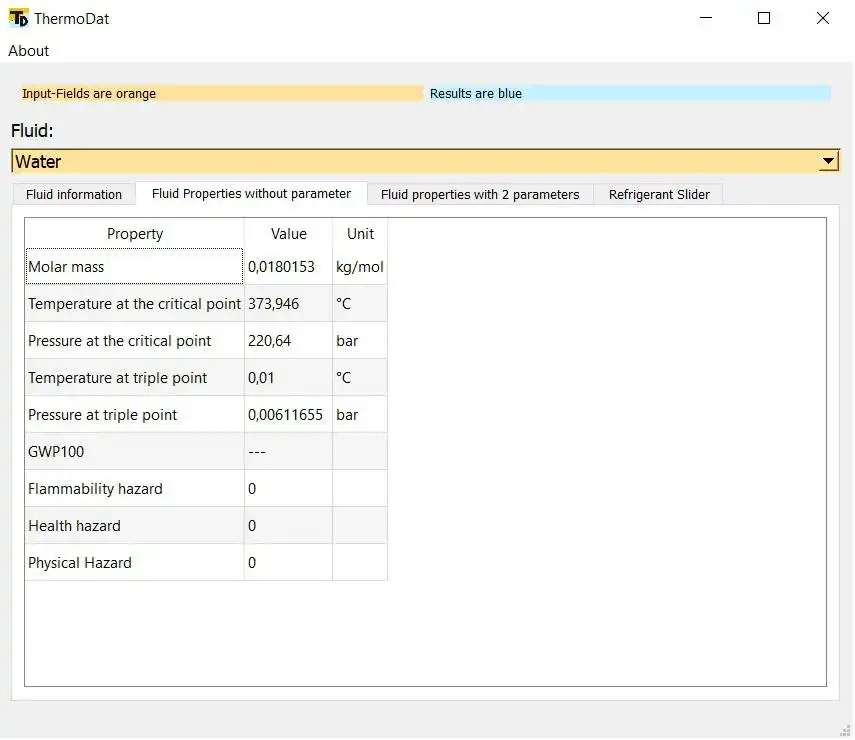855x740 pixels.
Task: Click the Health hazard row
Action: (135, 525)
